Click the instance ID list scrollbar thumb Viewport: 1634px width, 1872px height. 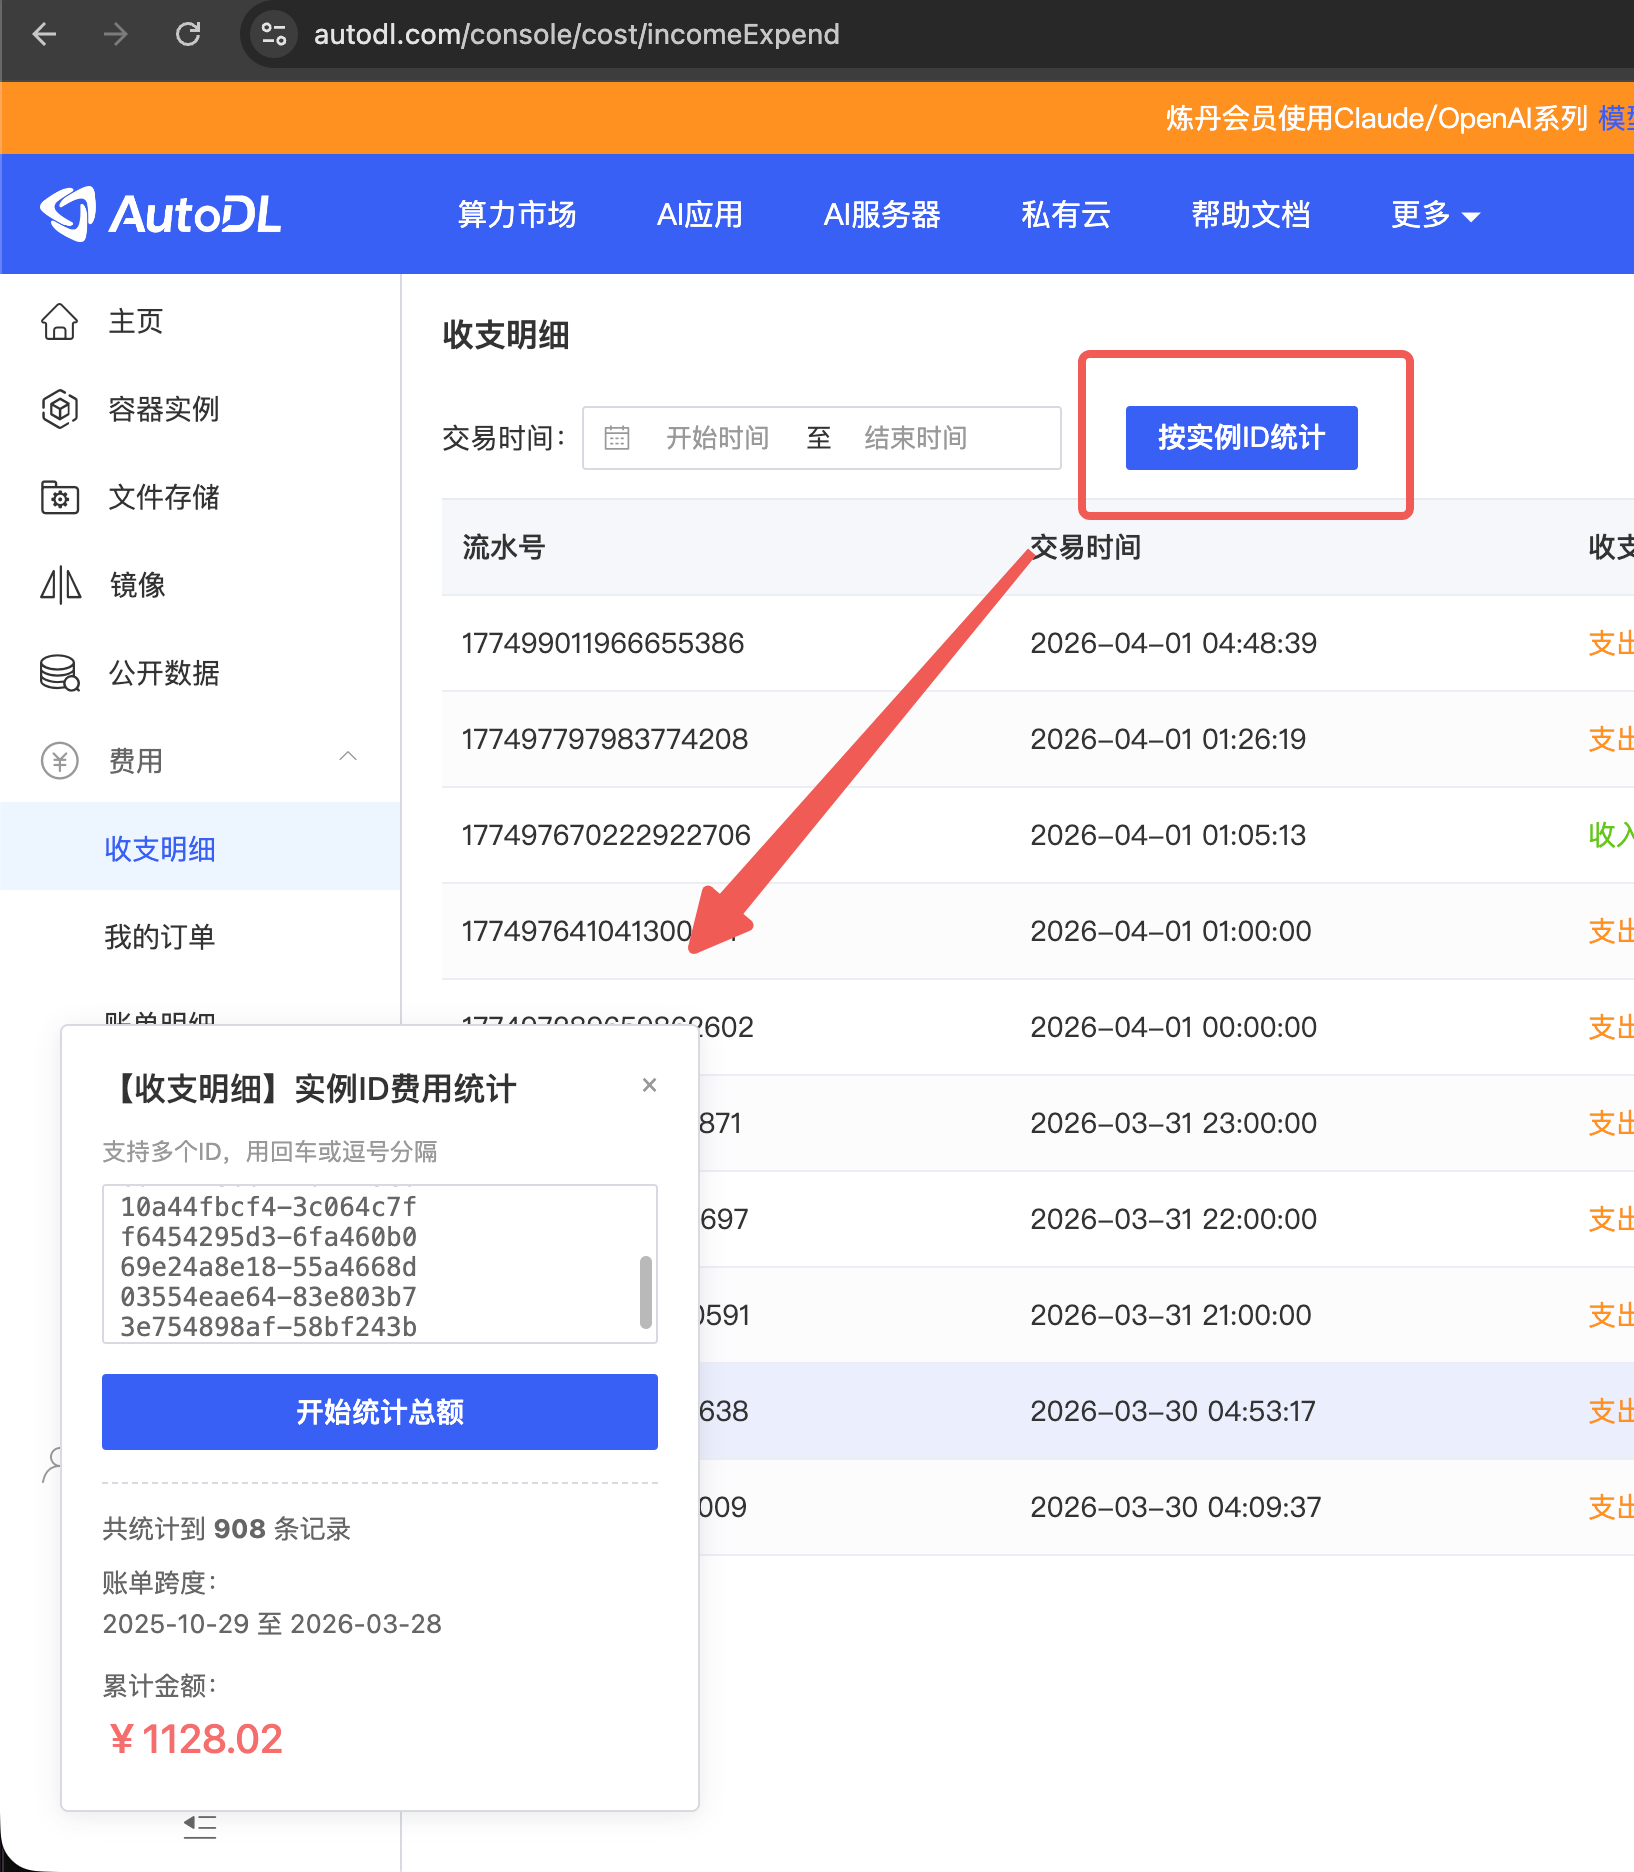(x=645, y=1291)
